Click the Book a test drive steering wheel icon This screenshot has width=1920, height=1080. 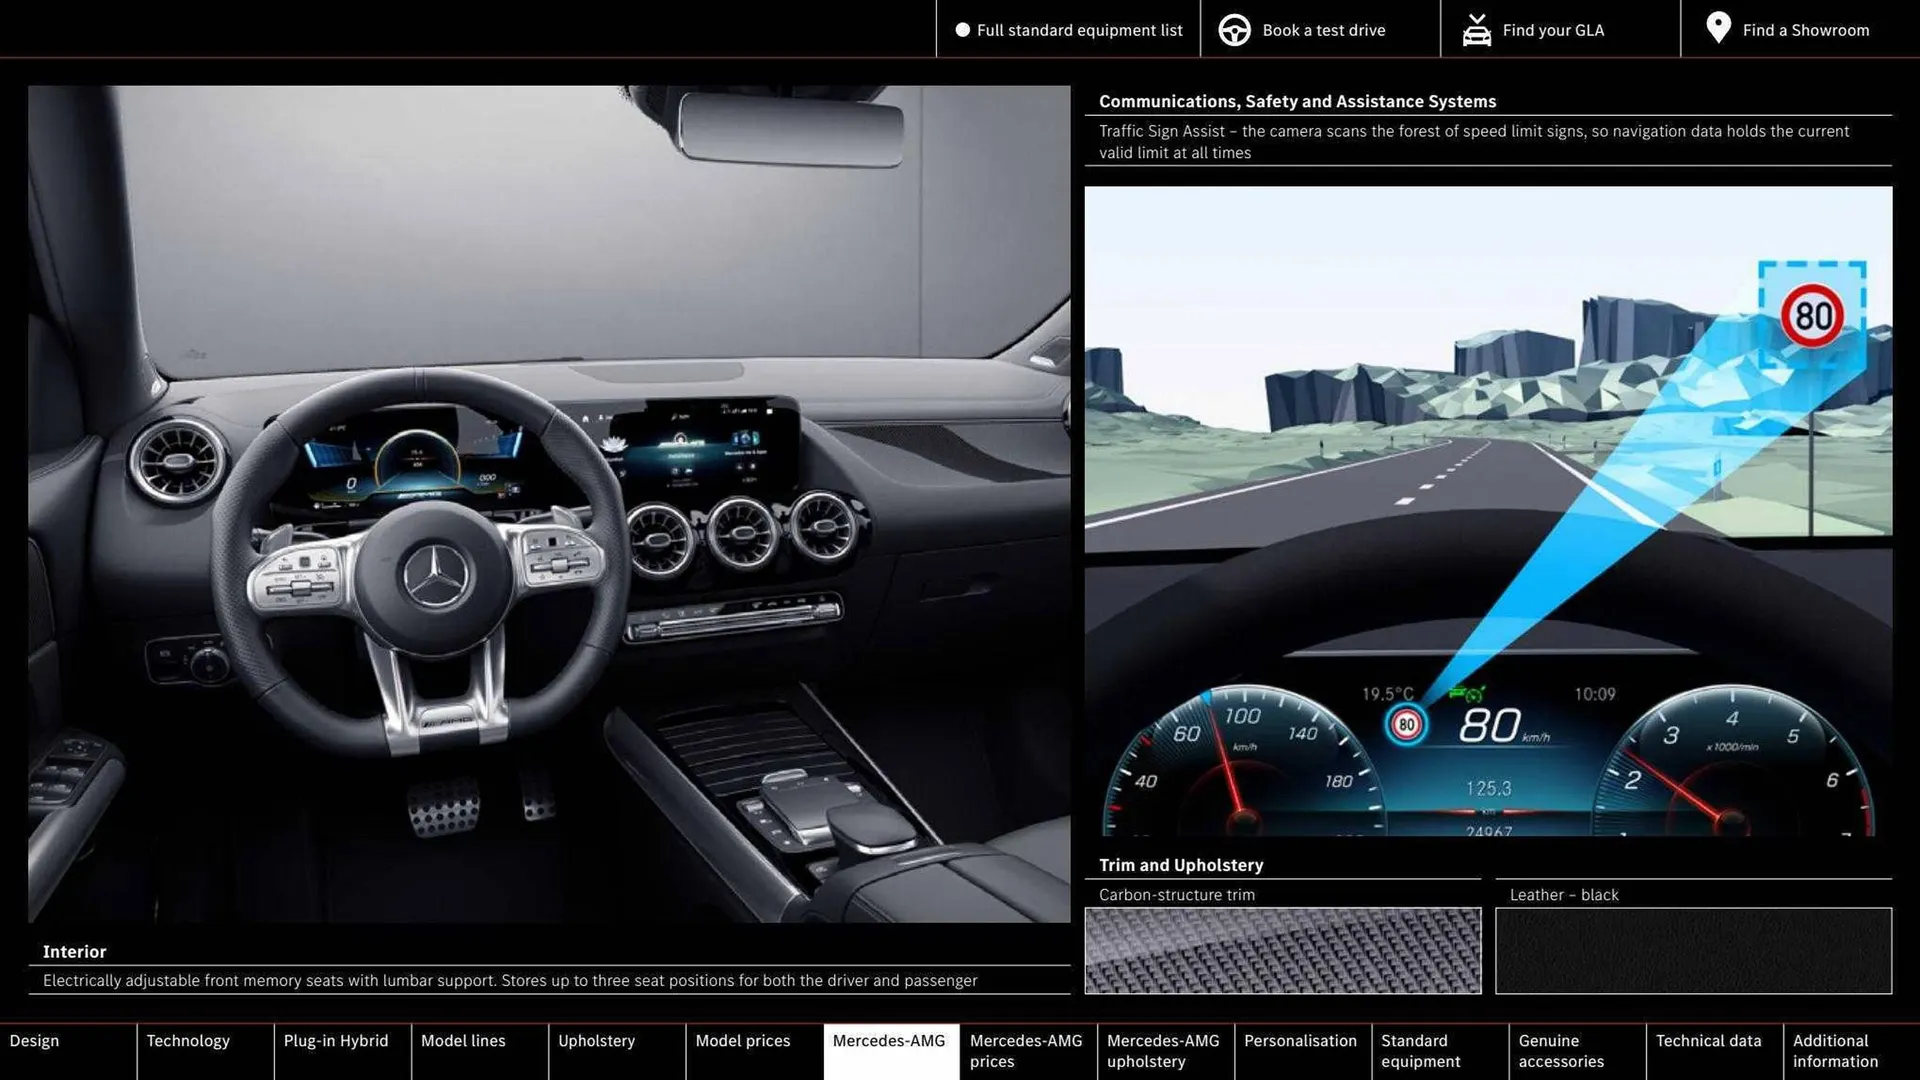1234,29
